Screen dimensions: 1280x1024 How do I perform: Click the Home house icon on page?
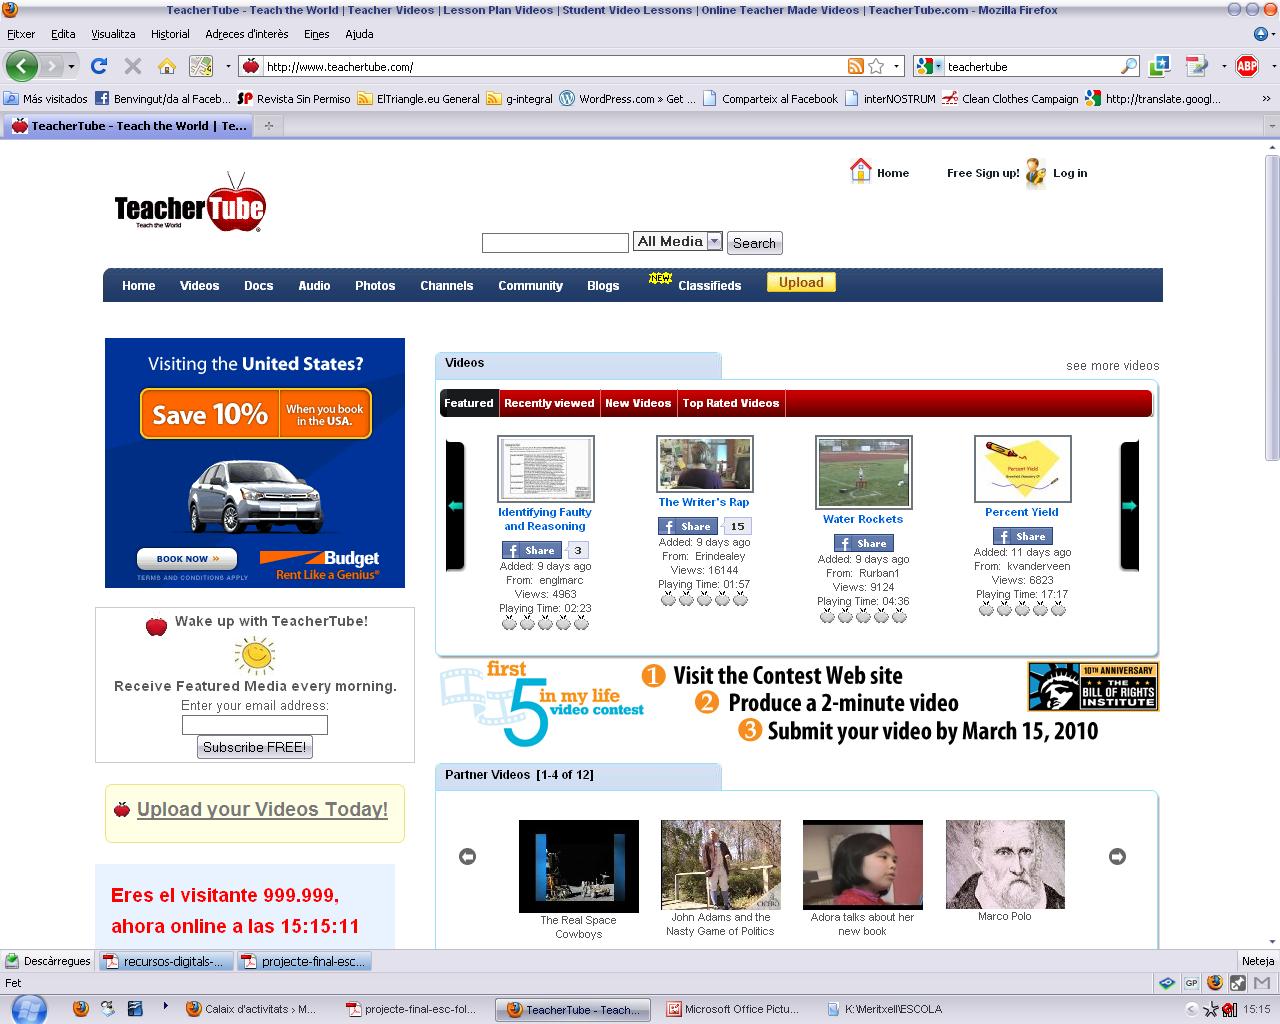tap(860, 171)
